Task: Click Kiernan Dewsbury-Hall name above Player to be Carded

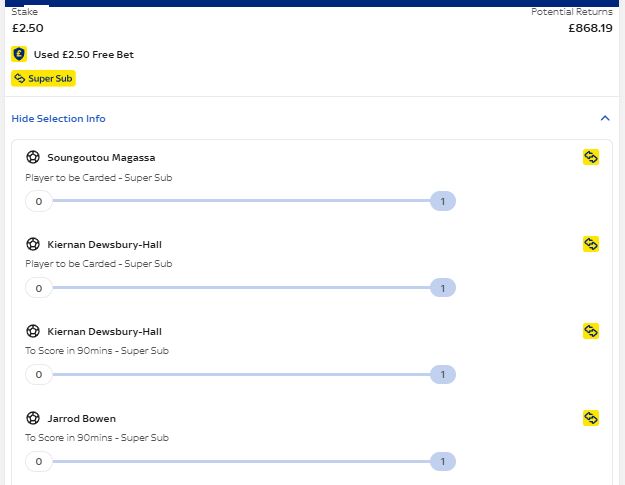Action: (104, 245)
